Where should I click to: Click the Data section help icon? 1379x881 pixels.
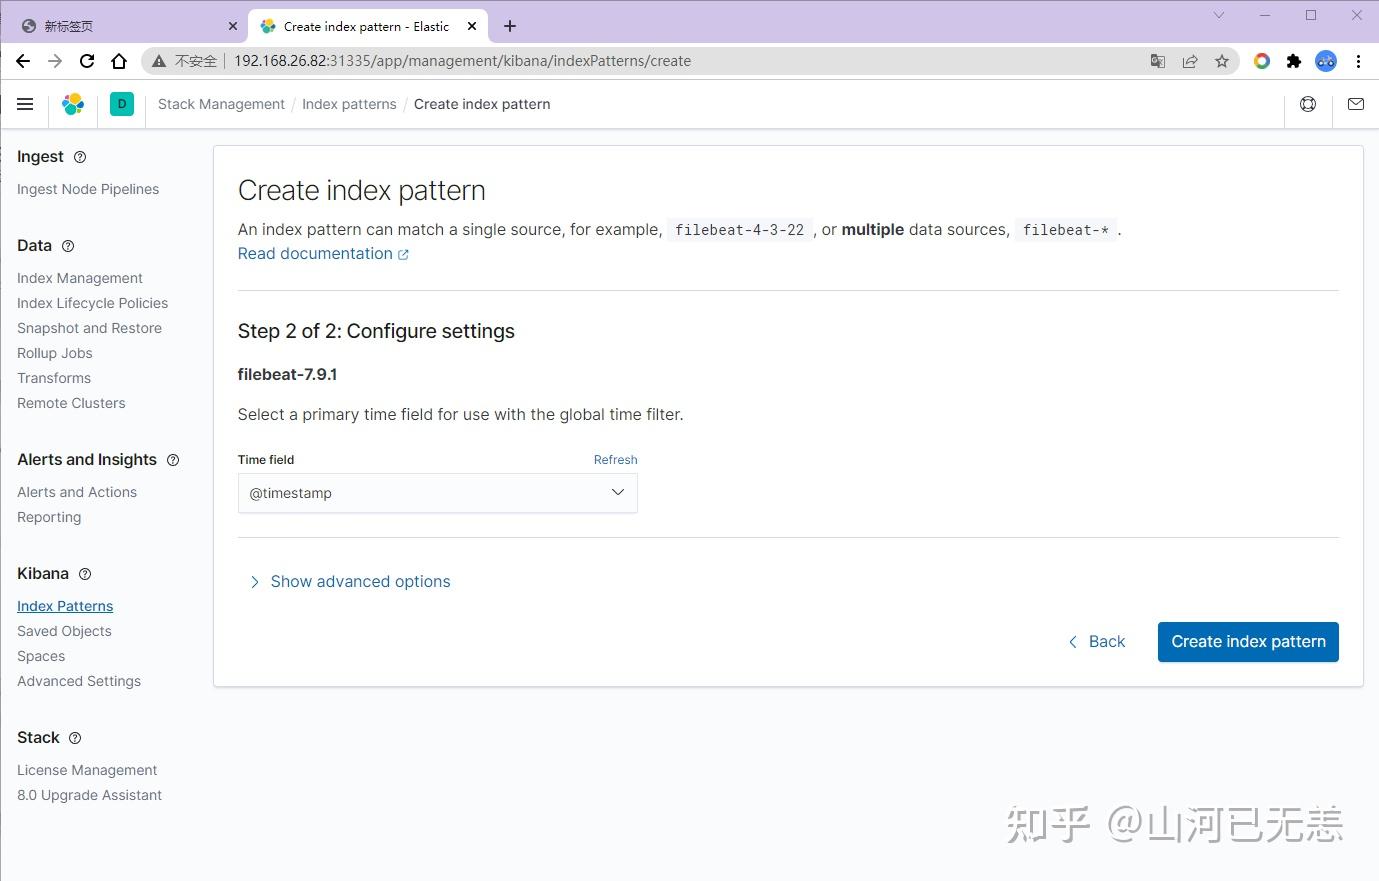(x=68, y=246)
